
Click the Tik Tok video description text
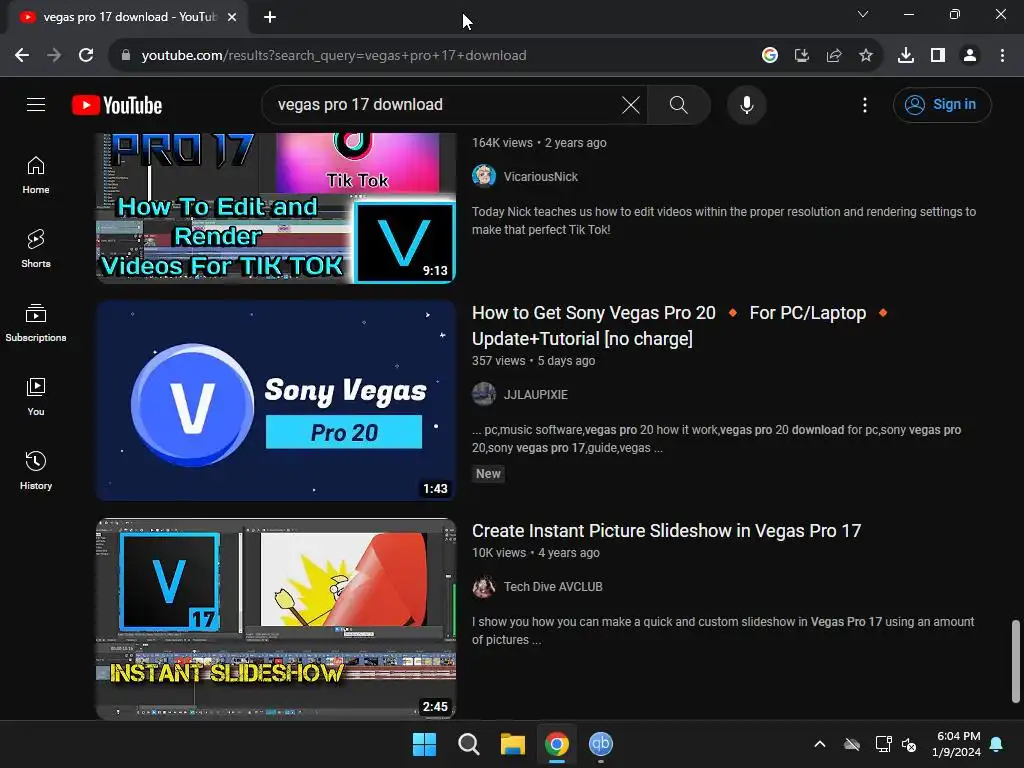pyautogui.click(x=724, y=221)
